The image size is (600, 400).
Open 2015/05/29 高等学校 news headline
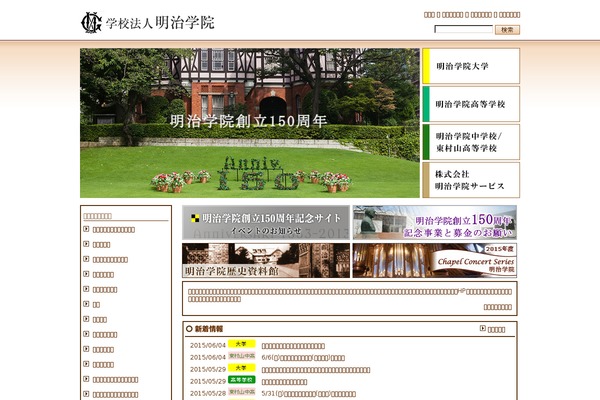[284, 382]
